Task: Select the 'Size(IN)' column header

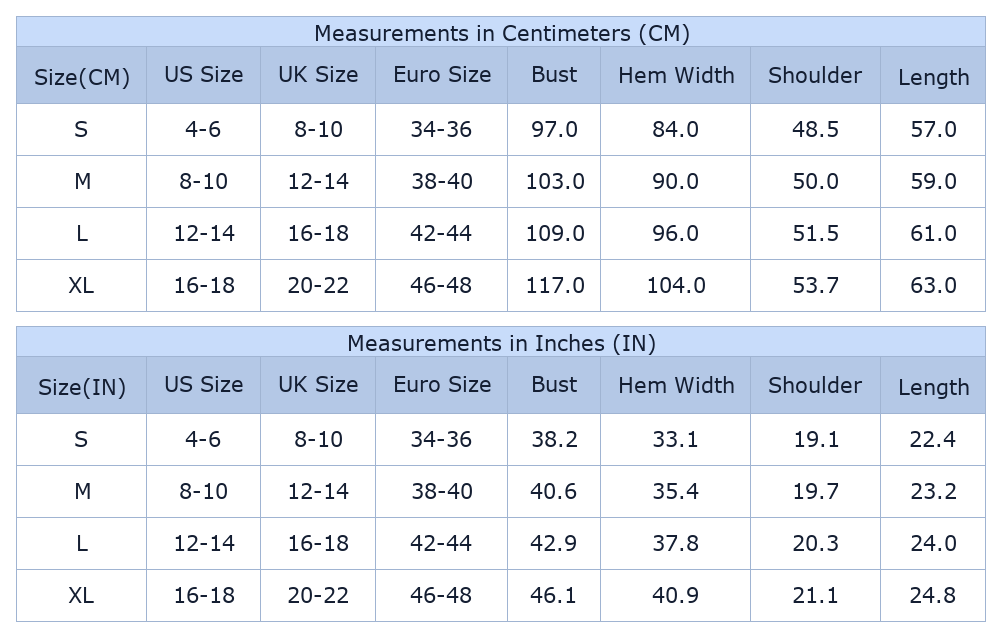Action: point(82,387)
